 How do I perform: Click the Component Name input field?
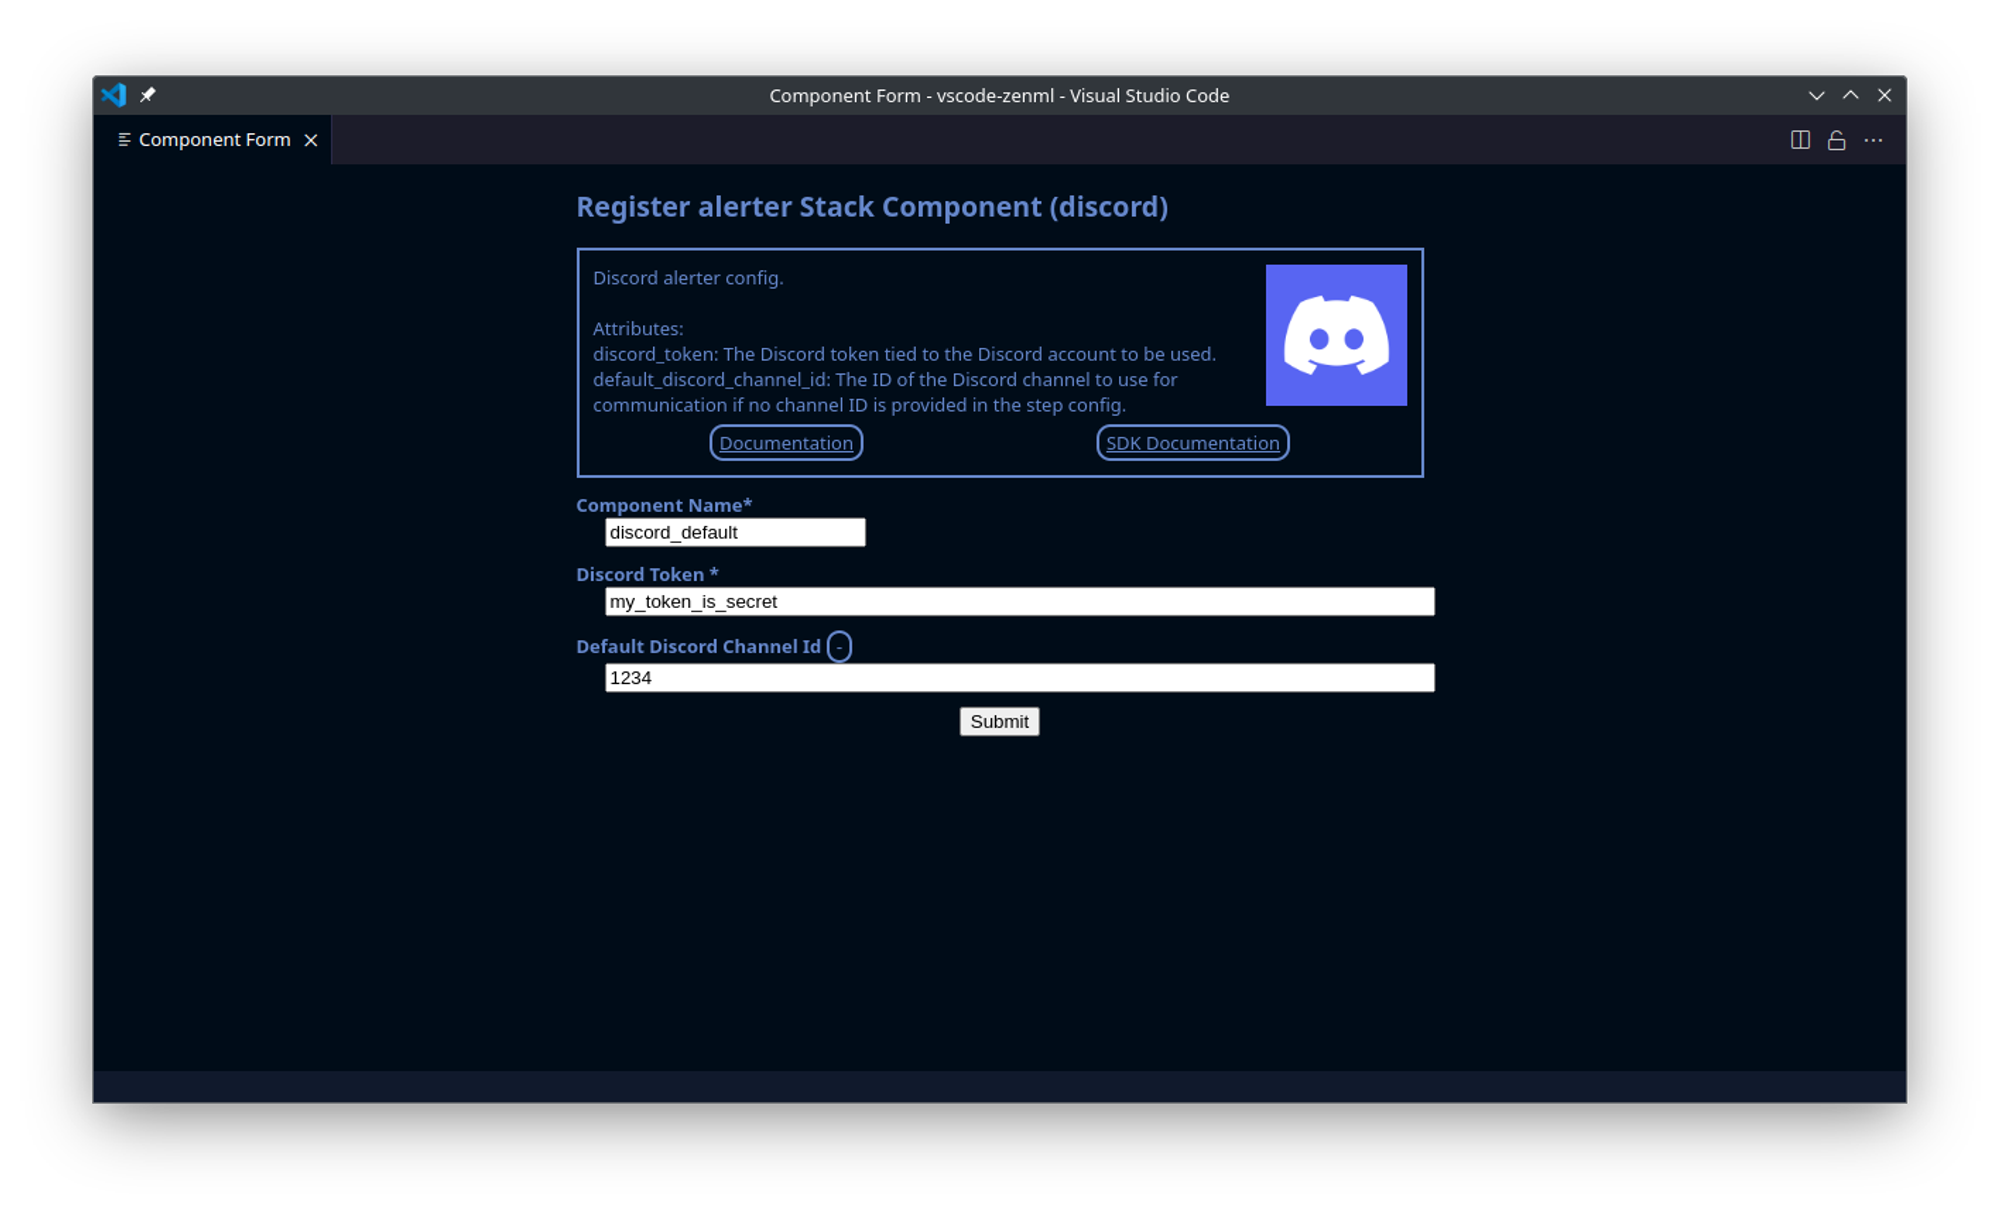pos(735,532)
